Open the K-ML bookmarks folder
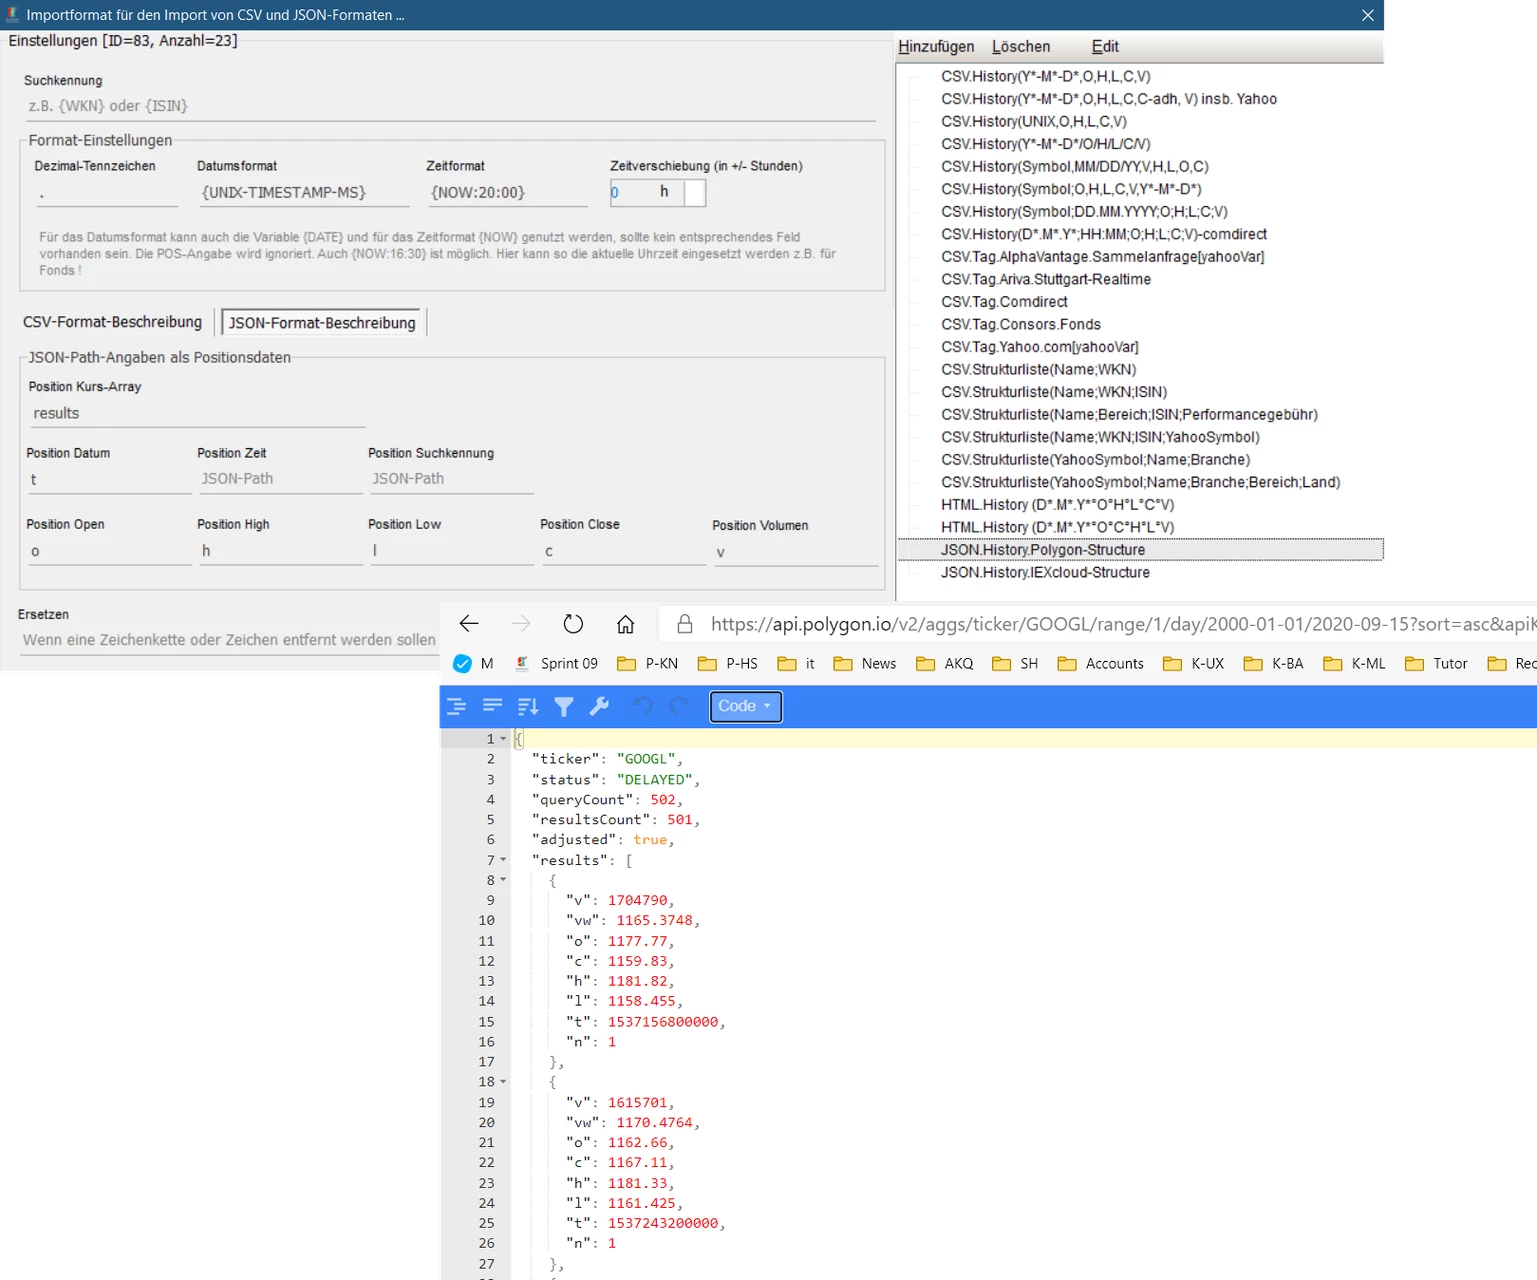The width and height of the screenshot is (1537, 1280). coord(1354,663)
